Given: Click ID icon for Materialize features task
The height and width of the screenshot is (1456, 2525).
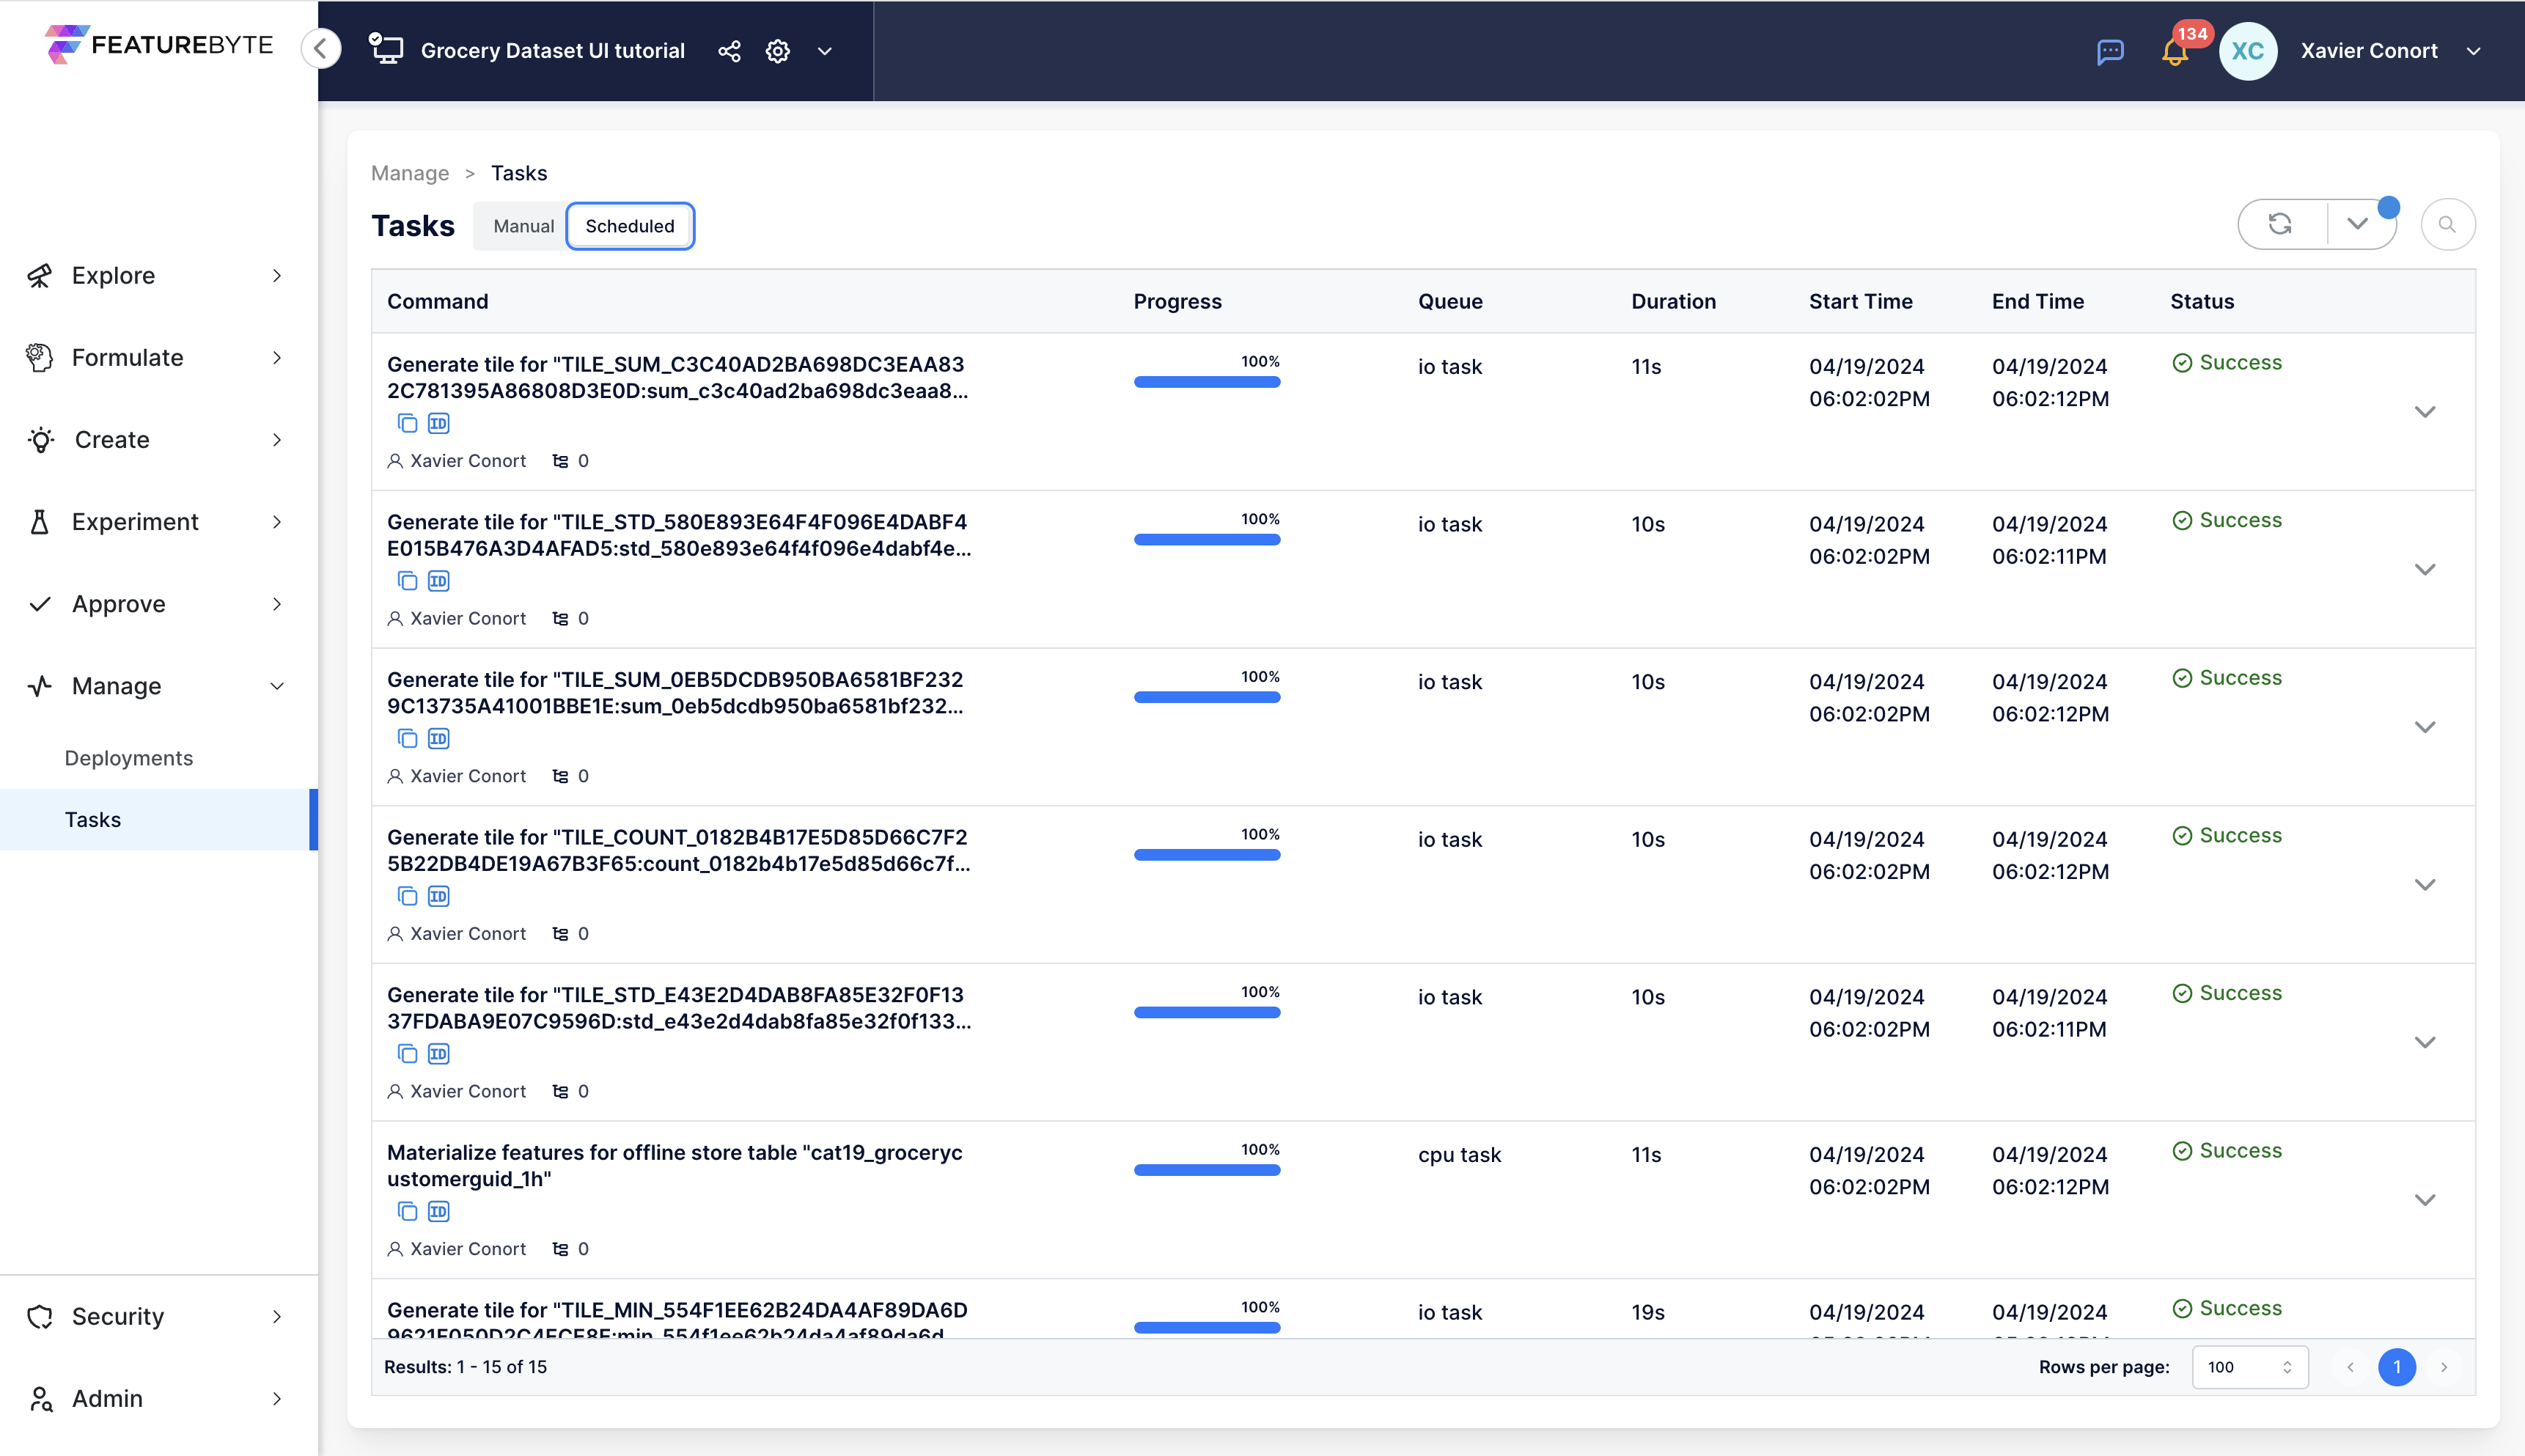Looking at the screenshot, I should [438, 1211].
